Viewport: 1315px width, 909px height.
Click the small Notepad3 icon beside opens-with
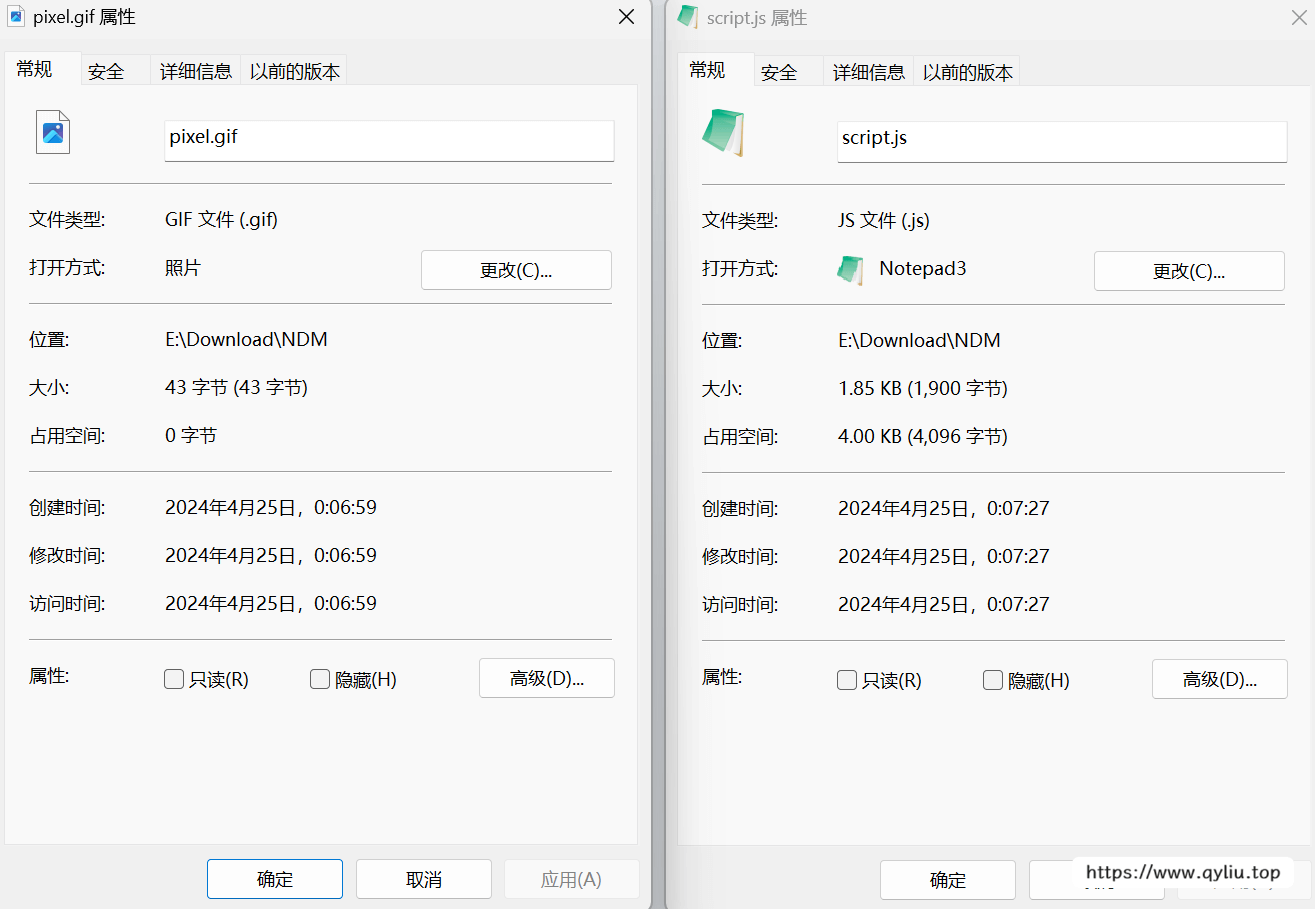pyautogui.click(x=850, y=270)
